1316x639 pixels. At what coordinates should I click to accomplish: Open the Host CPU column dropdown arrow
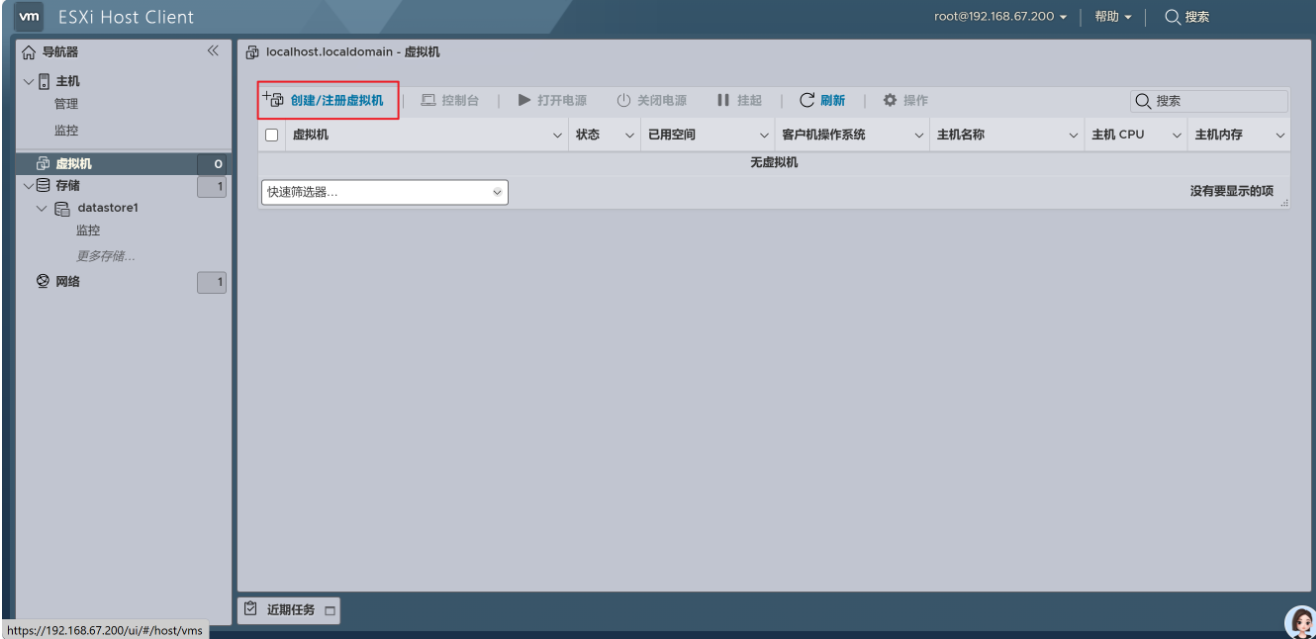click(x=1177, y=135)
